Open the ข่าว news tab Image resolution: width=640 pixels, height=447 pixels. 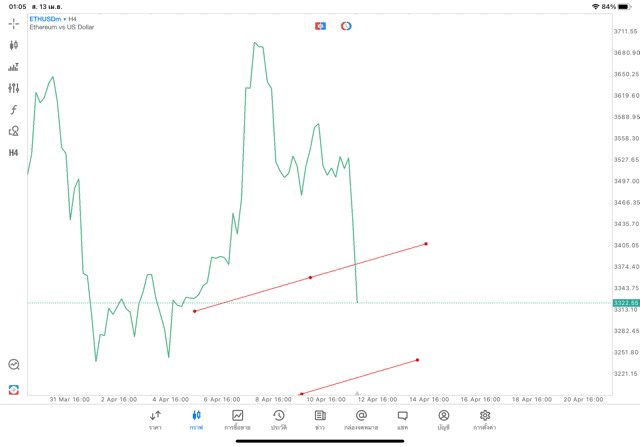point(319,420)
